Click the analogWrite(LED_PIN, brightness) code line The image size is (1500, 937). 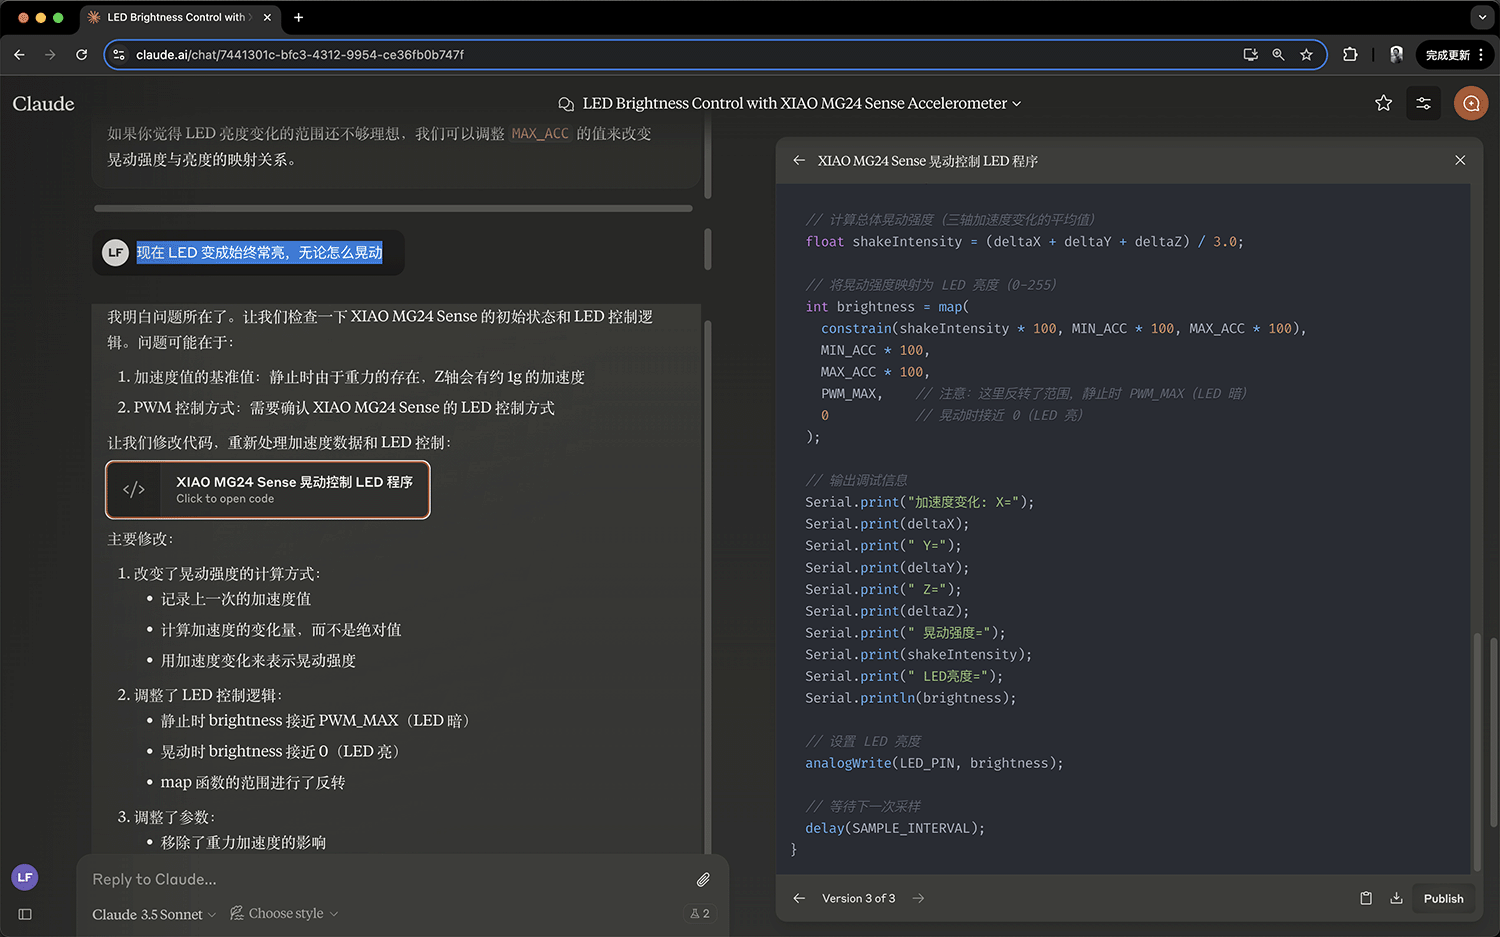[934, 763]
